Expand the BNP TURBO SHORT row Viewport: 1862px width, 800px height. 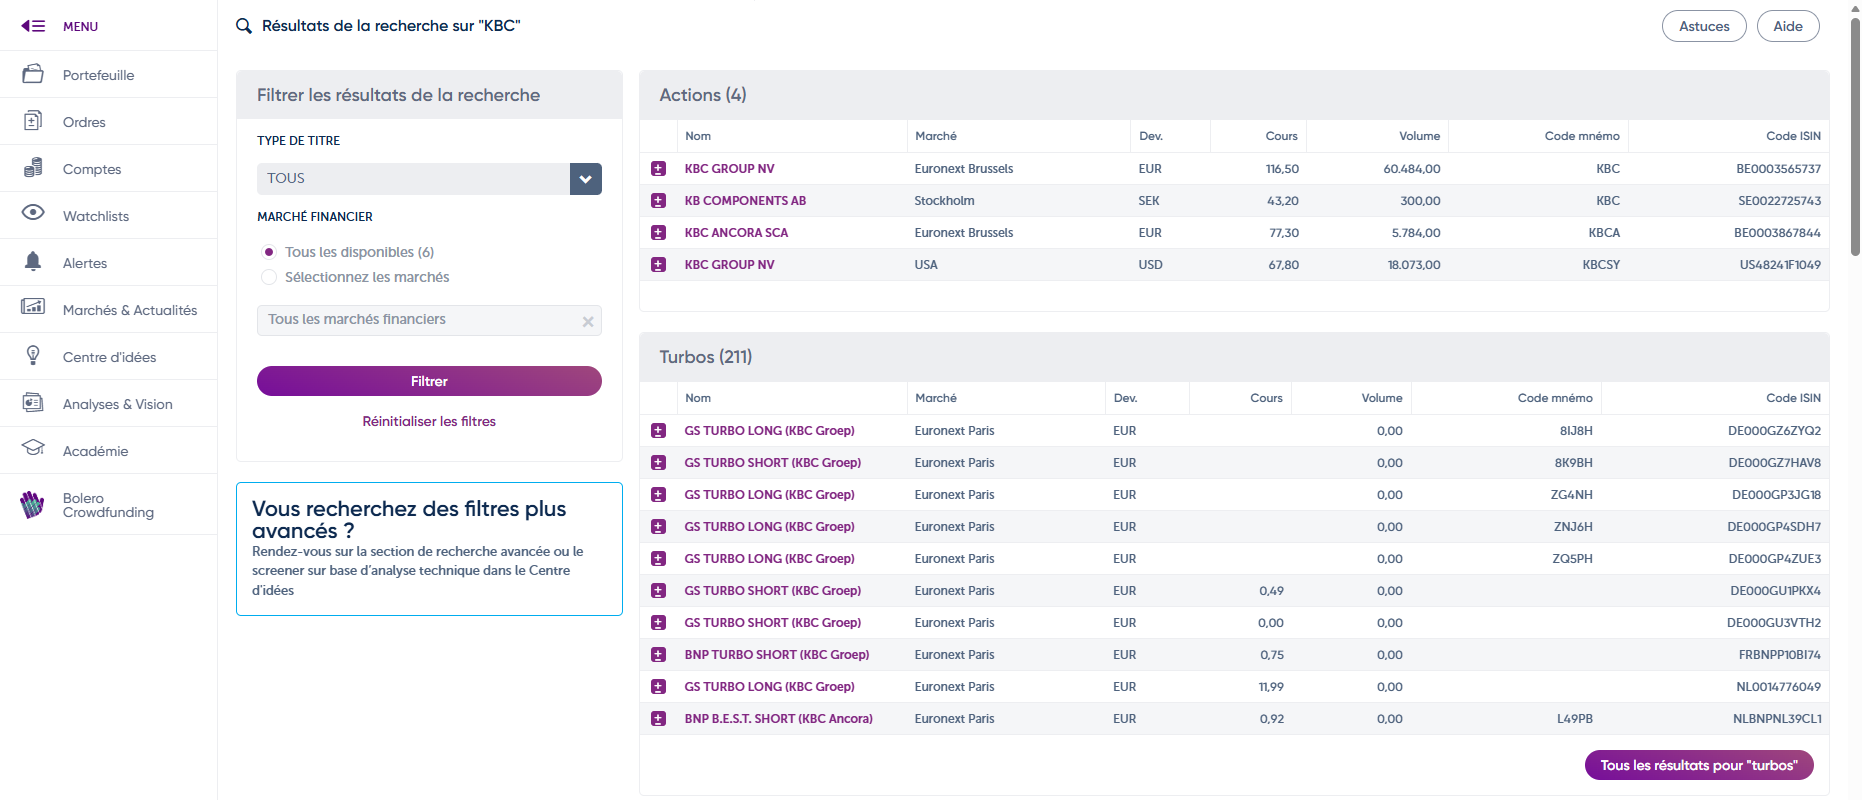click(658, 655)
